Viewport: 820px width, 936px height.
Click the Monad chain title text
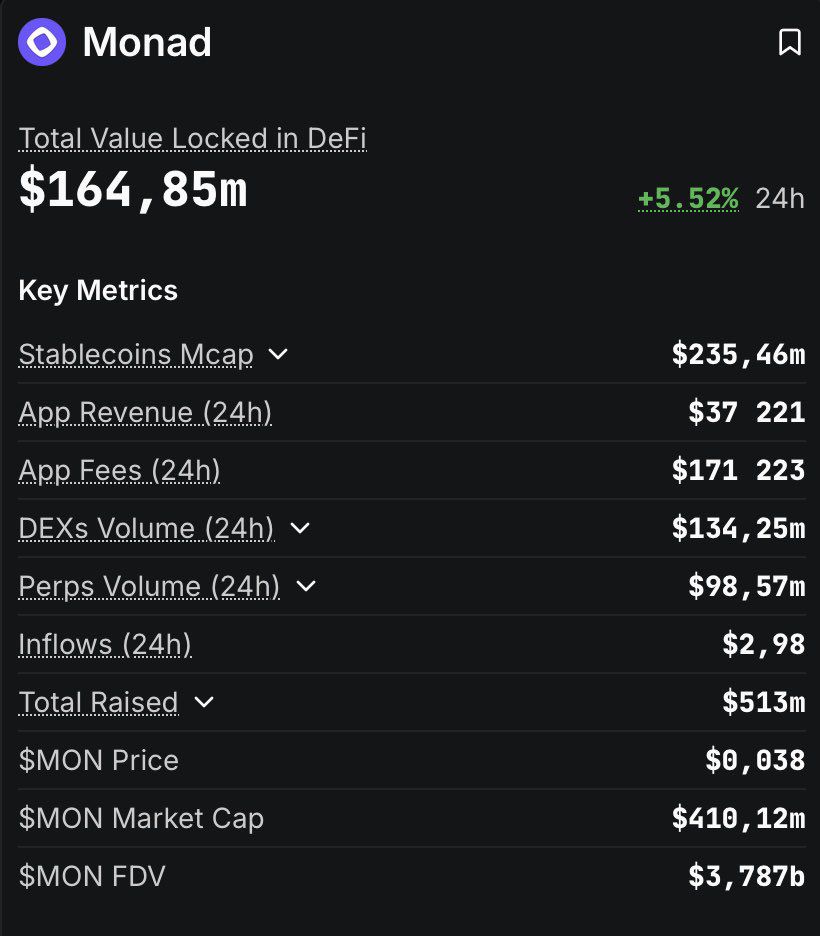click(147, 43)
